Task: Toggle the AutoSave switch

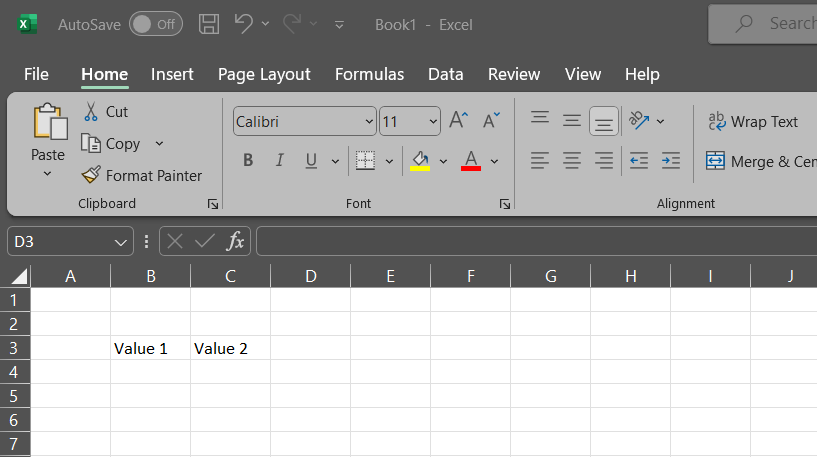Action: coord(156,24)
